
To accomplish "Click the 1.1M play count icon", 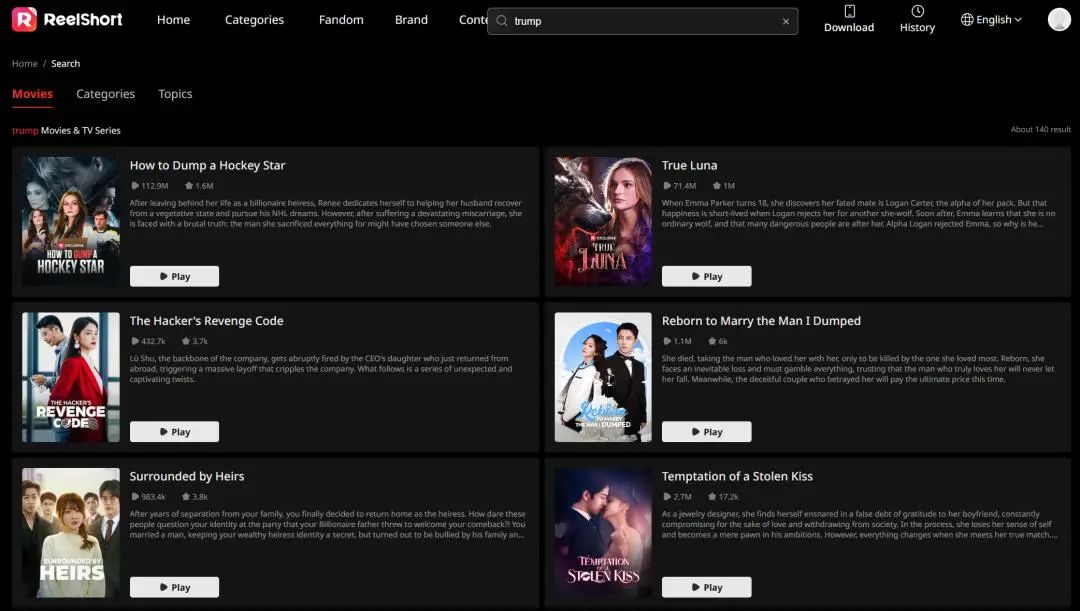I will point(667,342).
